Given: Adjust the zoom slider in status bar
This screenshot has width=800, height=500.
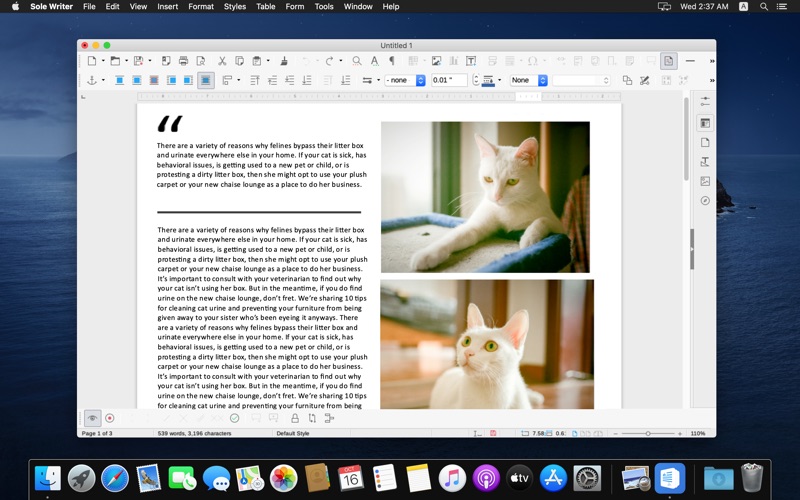Looking at the screenshot, I should coord(648,433).
